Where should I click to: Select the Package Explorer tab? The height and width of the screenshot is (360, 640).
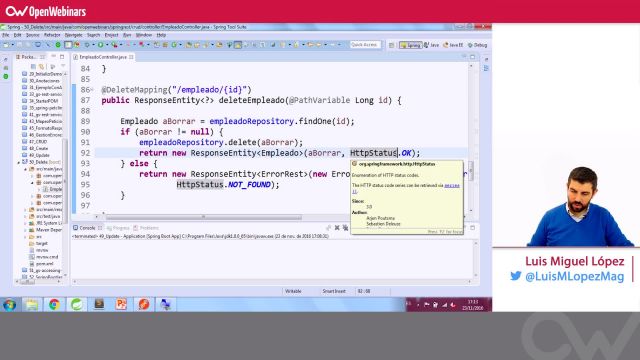pos(29,57)
